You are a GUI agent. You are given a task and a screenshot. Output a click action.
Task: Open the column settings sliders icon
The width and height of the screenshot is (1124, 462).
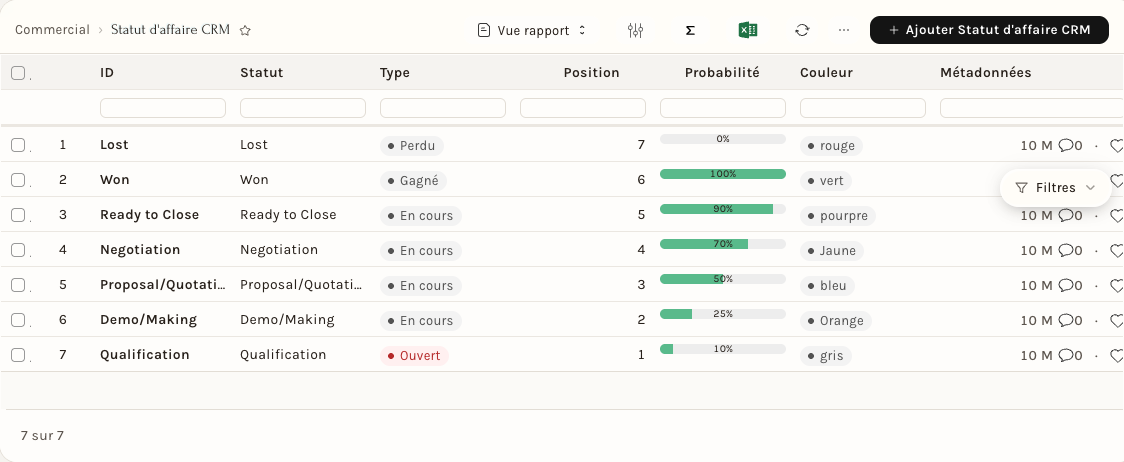tap(635, 30)
